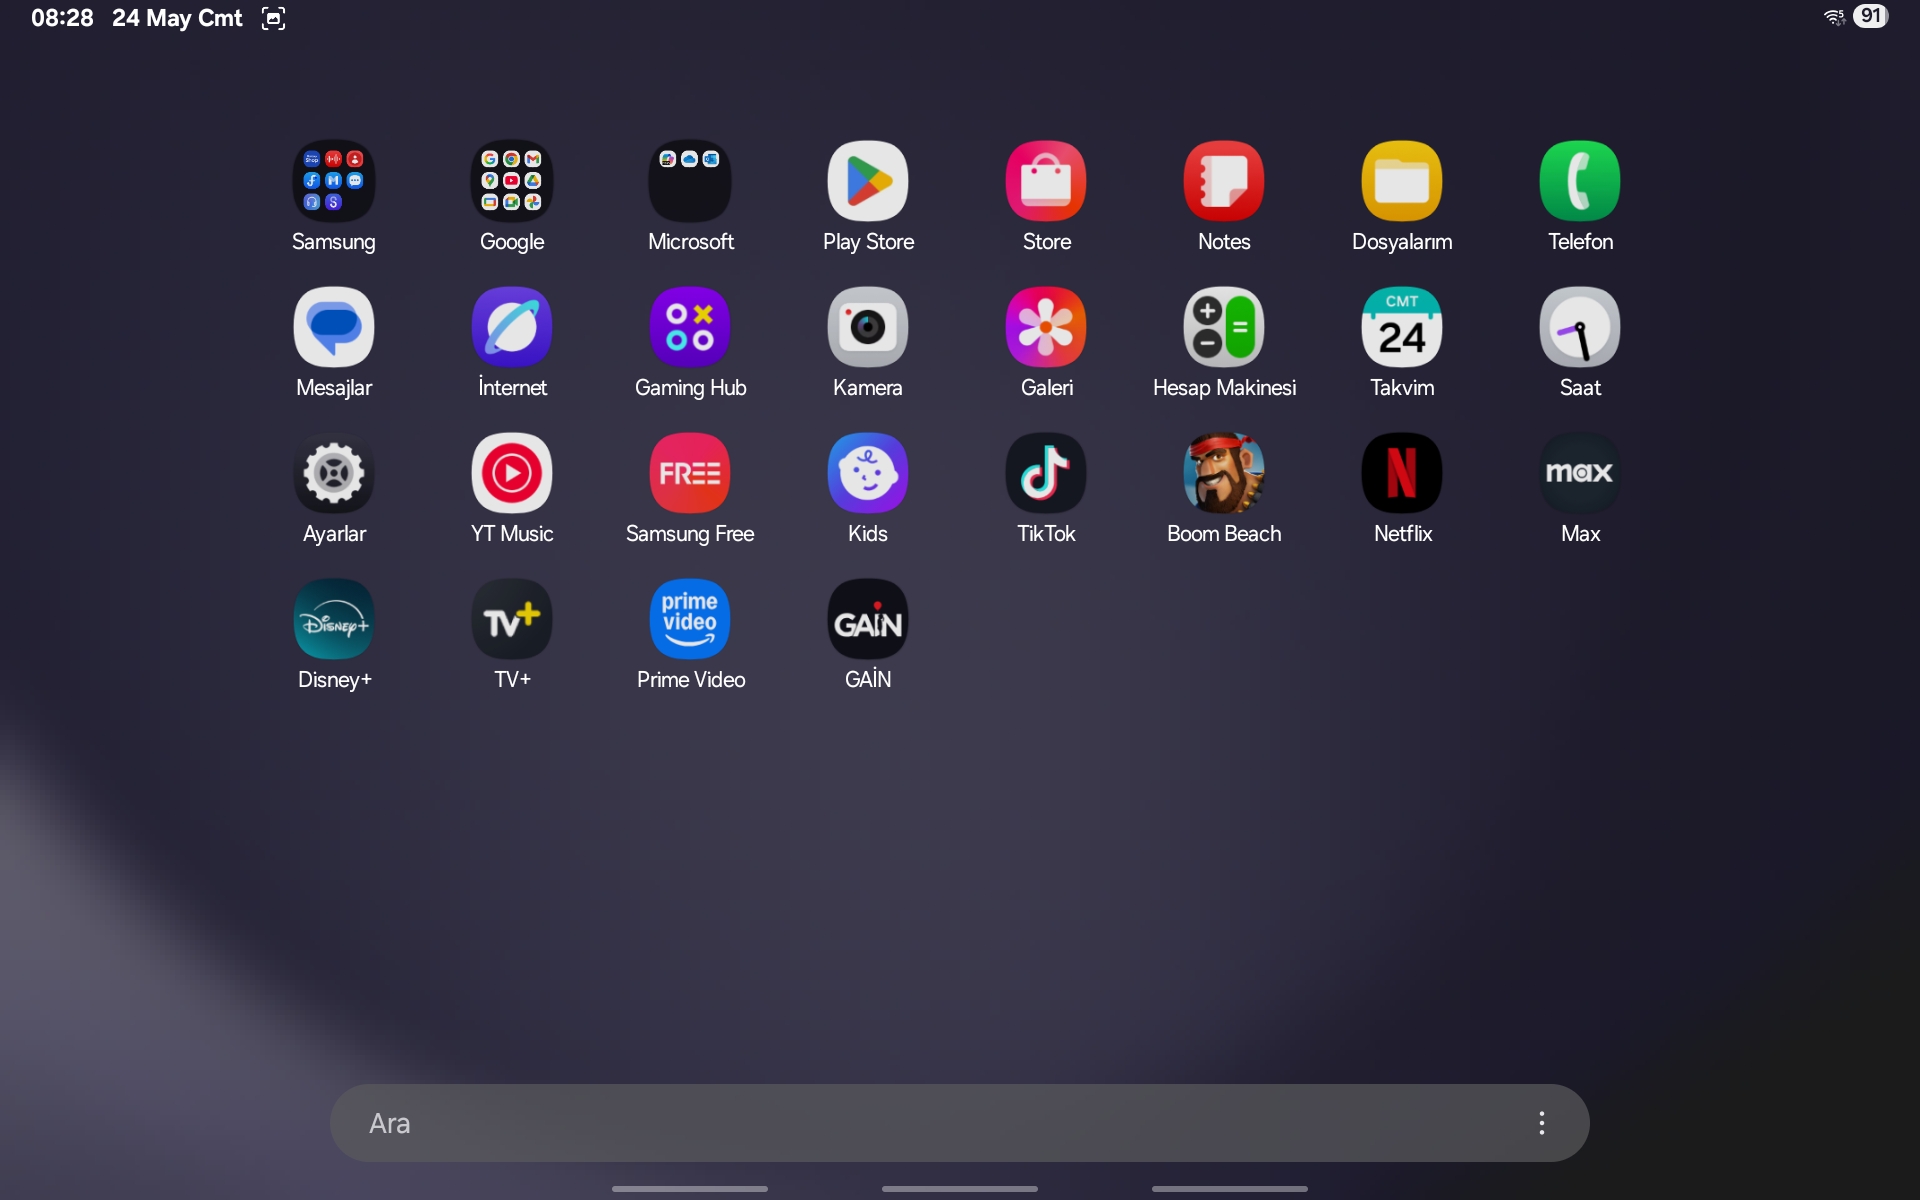The image size is (1920, 1200).
Task: Open the three-dot menu in search bar
Action: [x=1542, y=1123]
